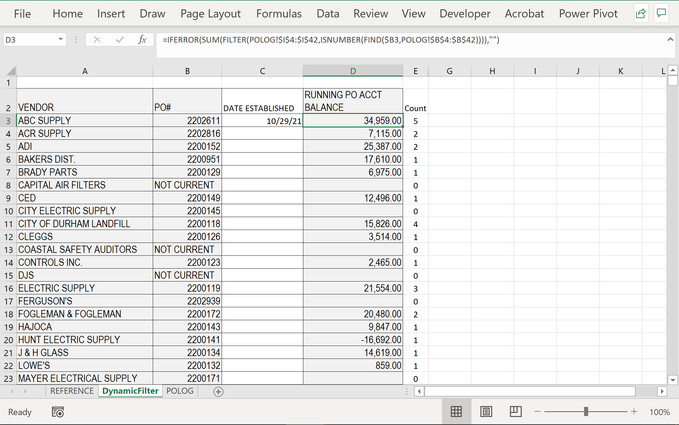679x425 pixels.
Task: Open the Power Pivot ribbon tab
Action: (588, 14)
